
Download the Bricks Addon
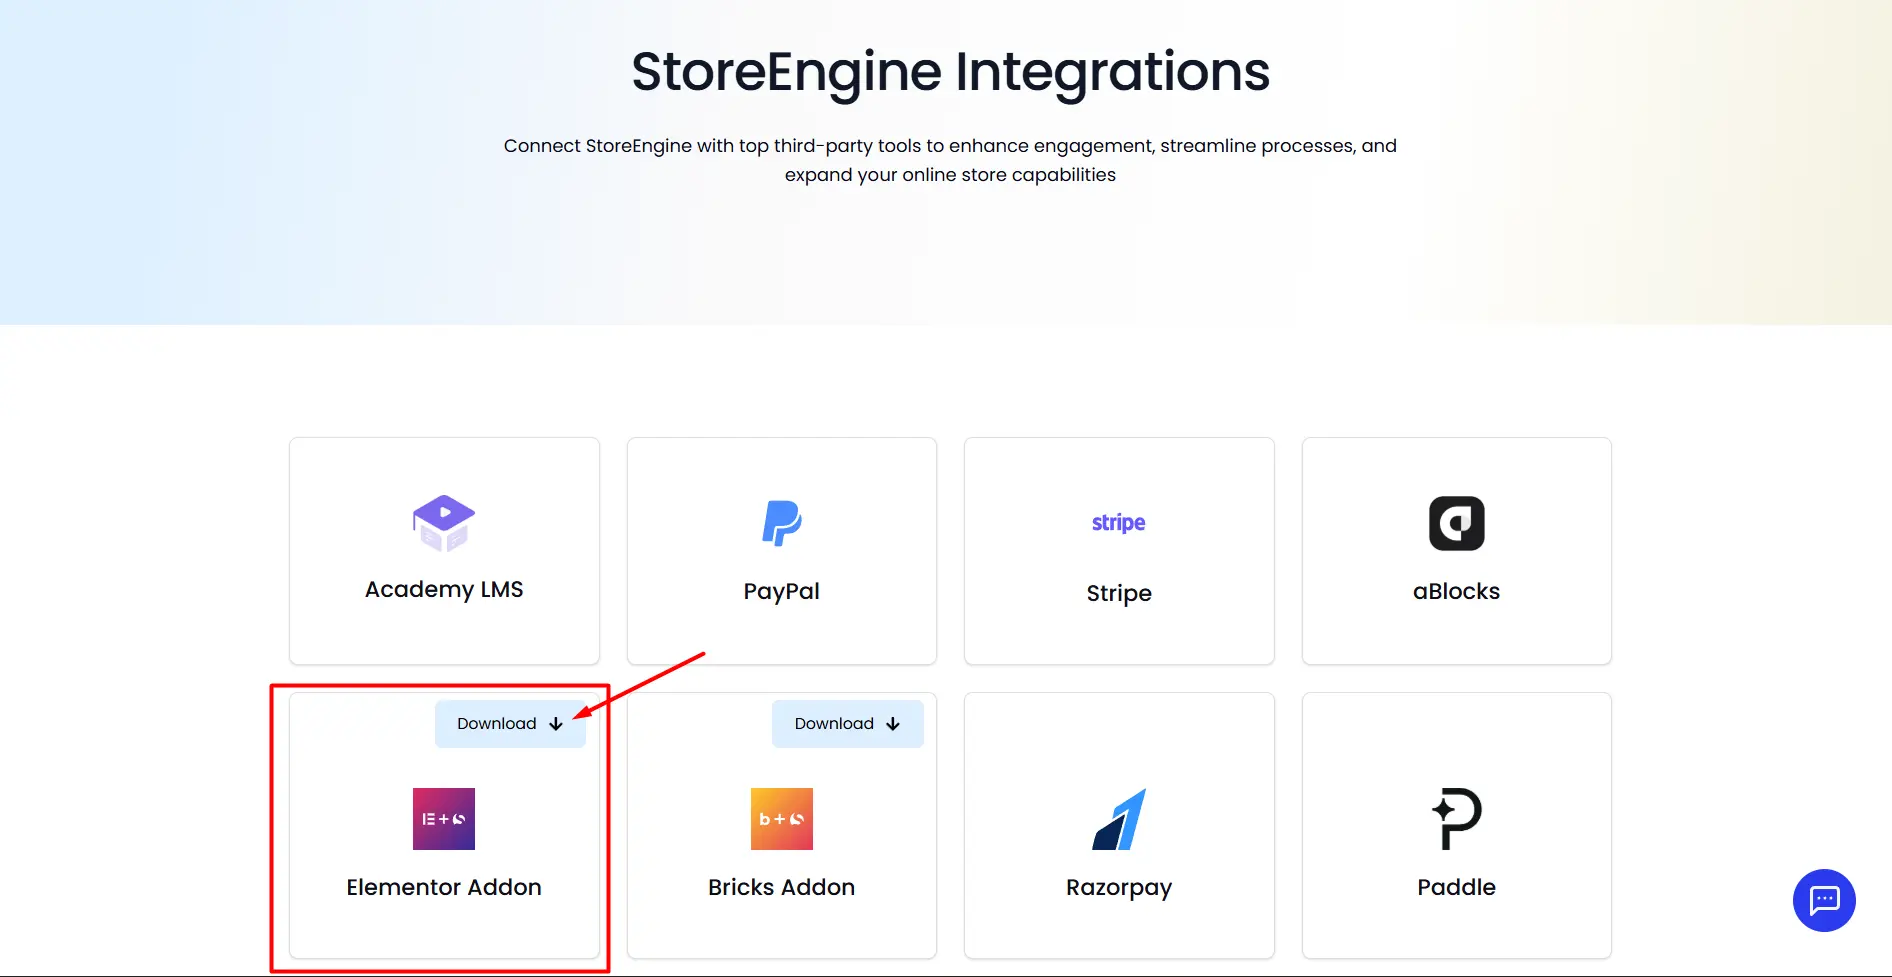pyautogui.click(x=847, y=723)
